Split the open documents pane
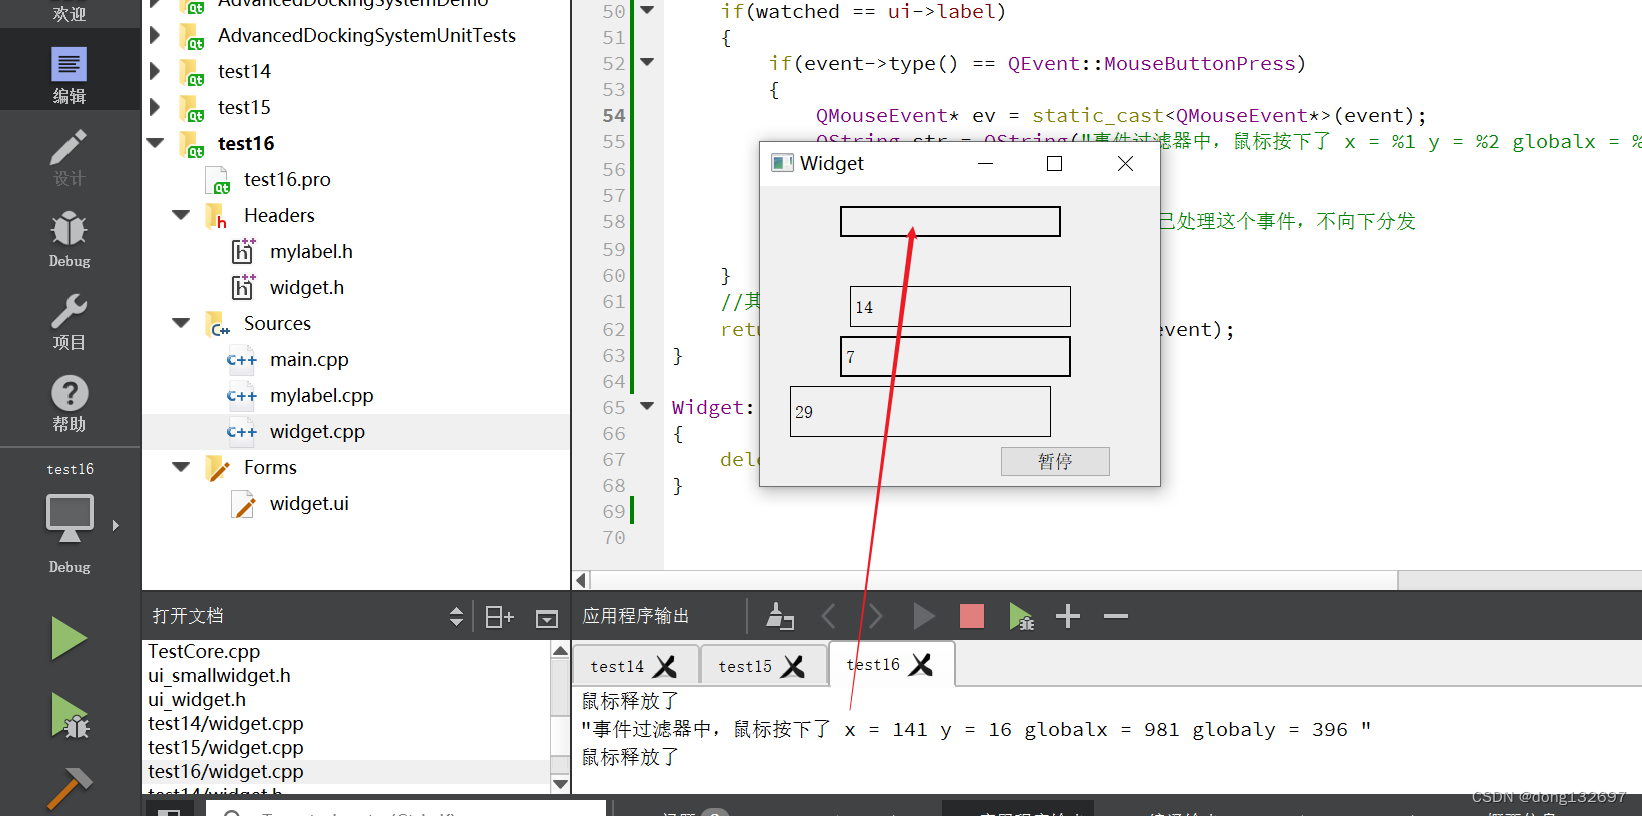Screen dimensions: 1642x816 tap(499, 617)
